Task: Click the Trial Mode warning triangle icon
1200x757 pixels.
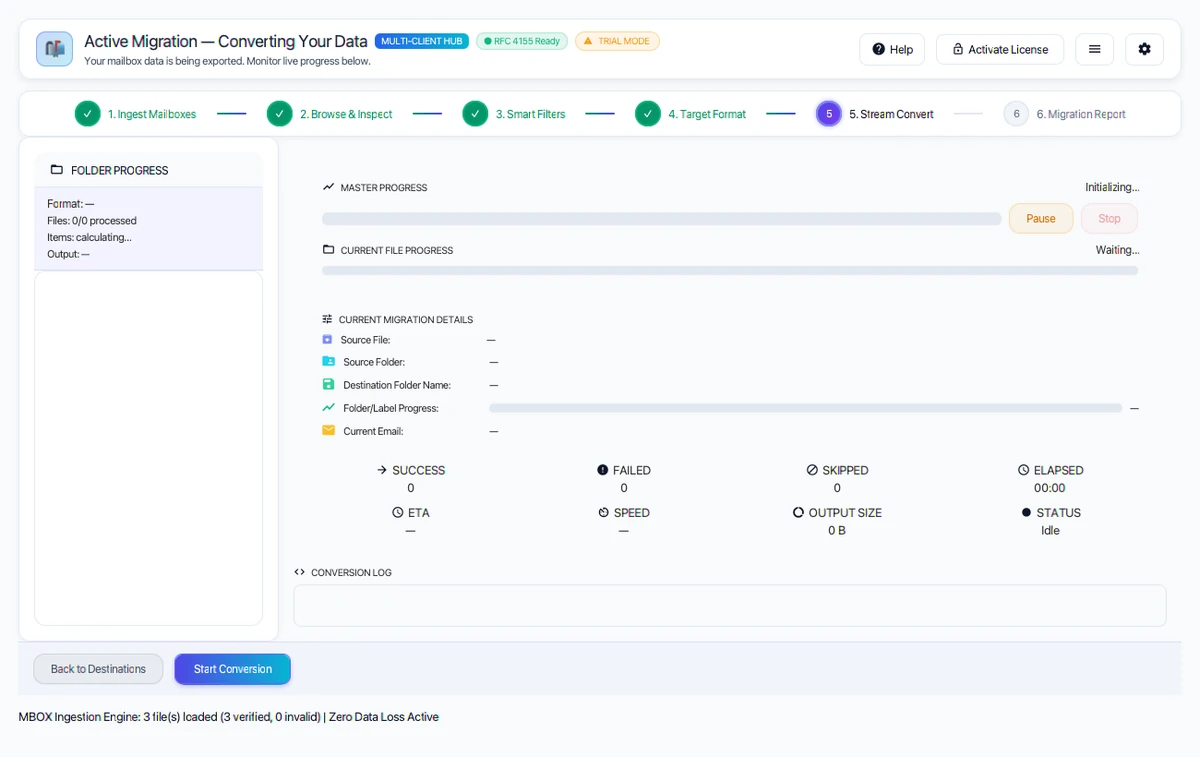Action: click(588, 41)
